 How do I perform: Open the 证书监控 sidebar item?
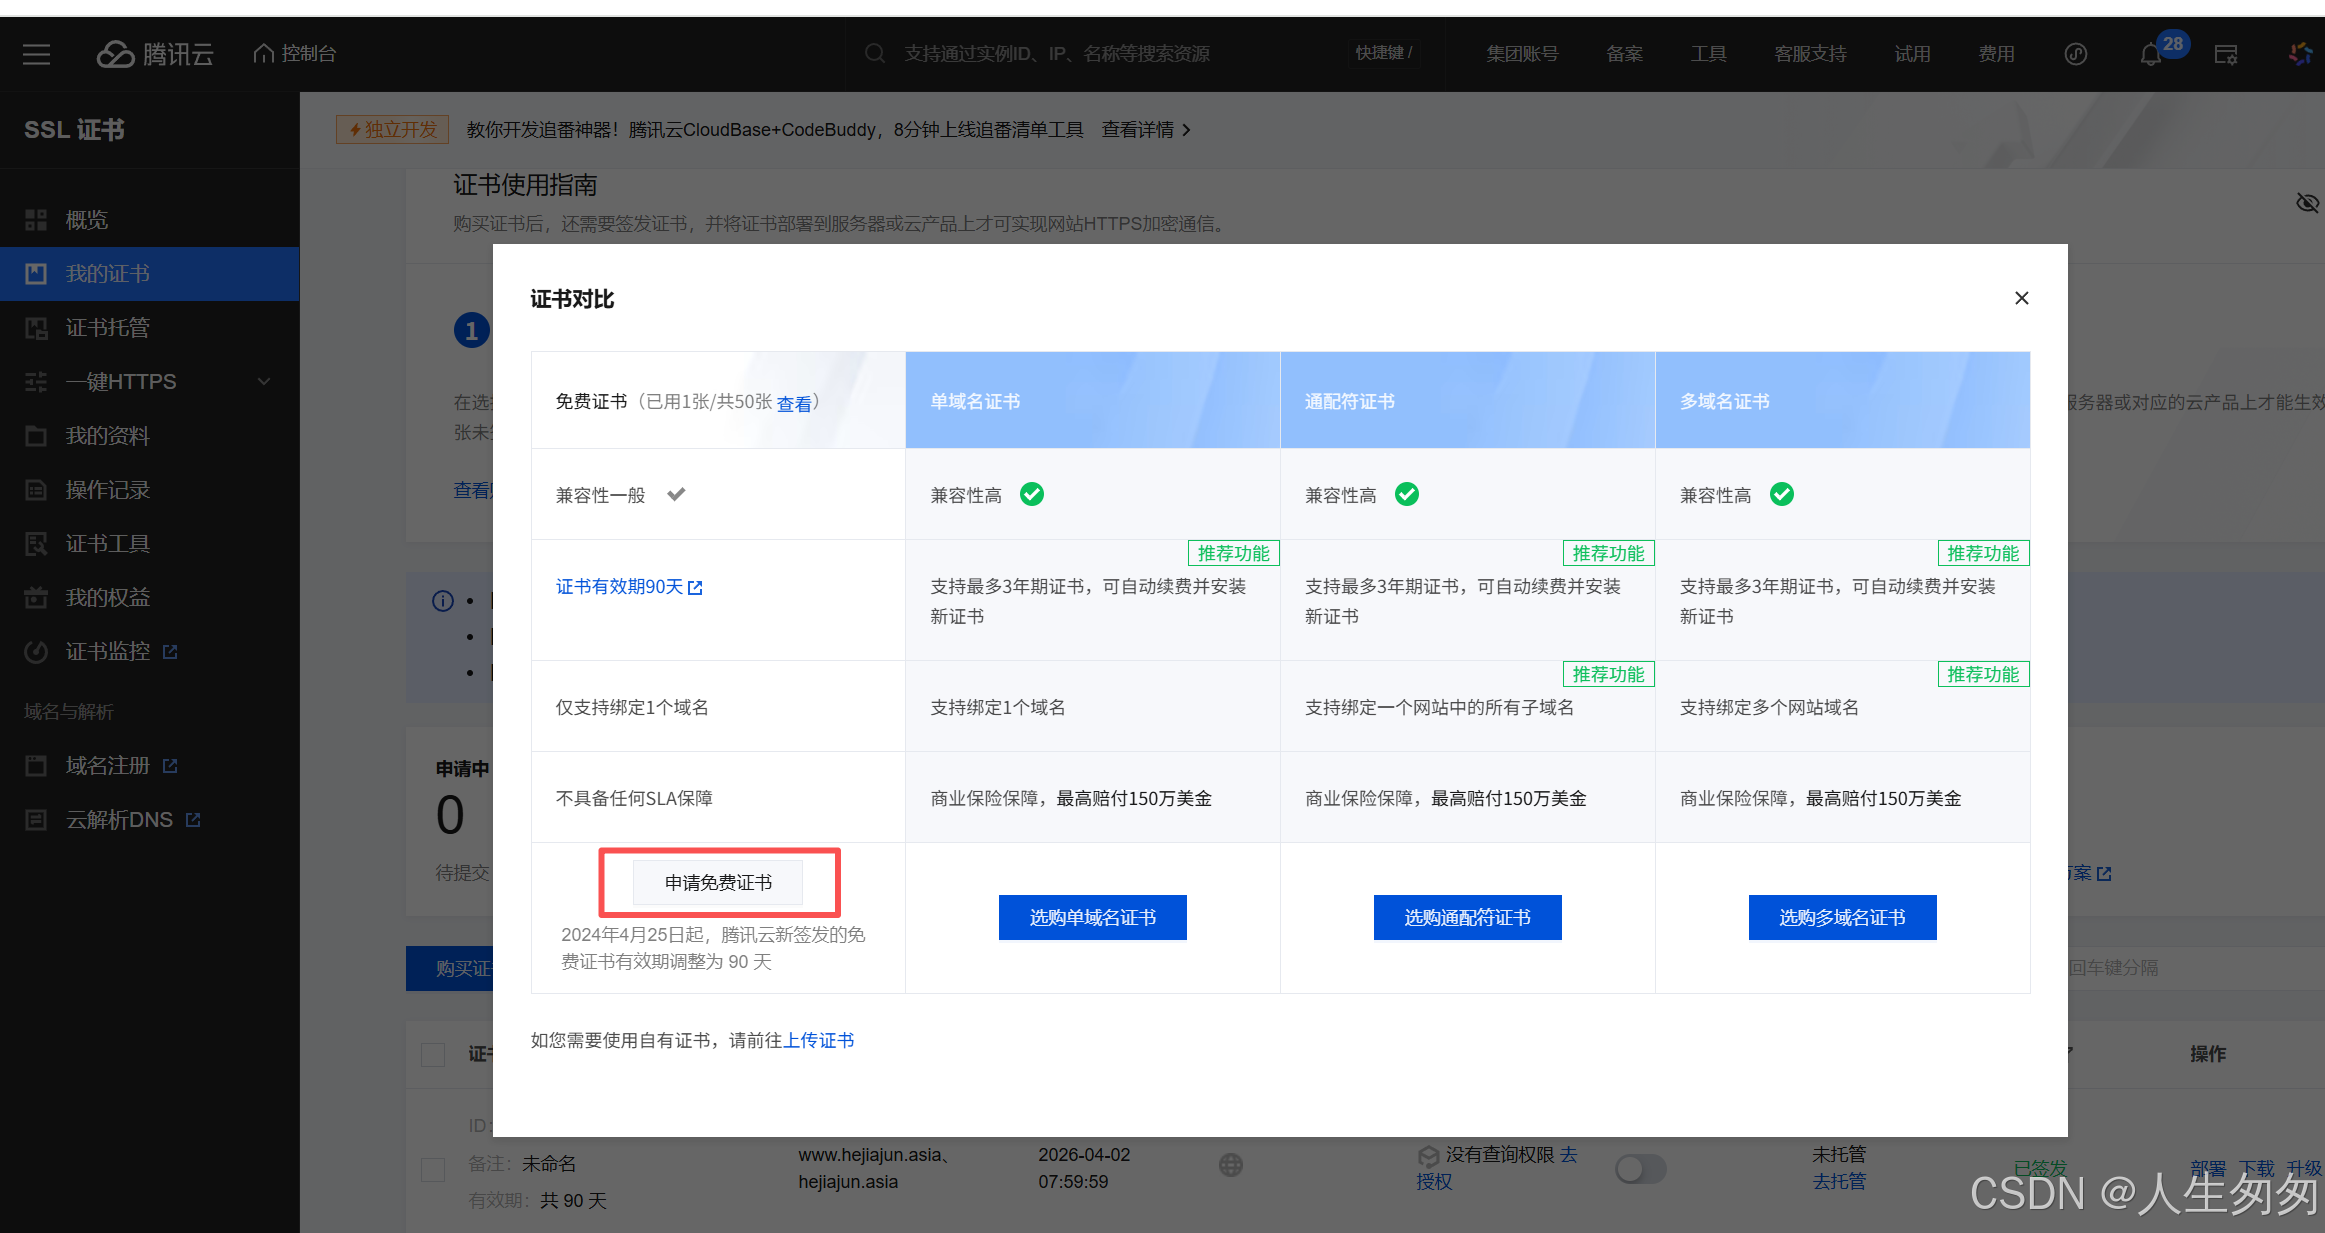tap(108, 652)
